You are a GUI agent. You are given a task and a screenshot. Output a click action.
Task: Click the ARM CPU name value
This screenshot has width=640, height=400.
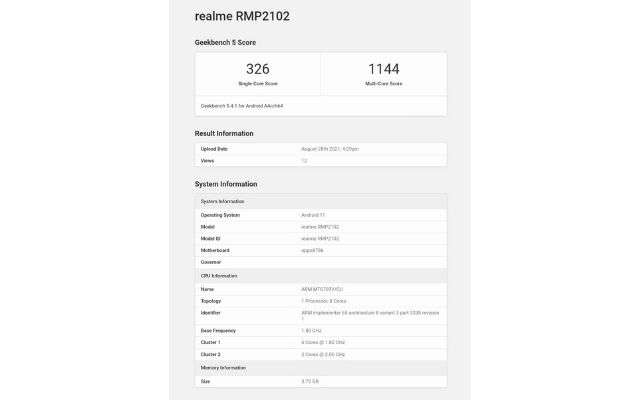[x=322, y=289]
